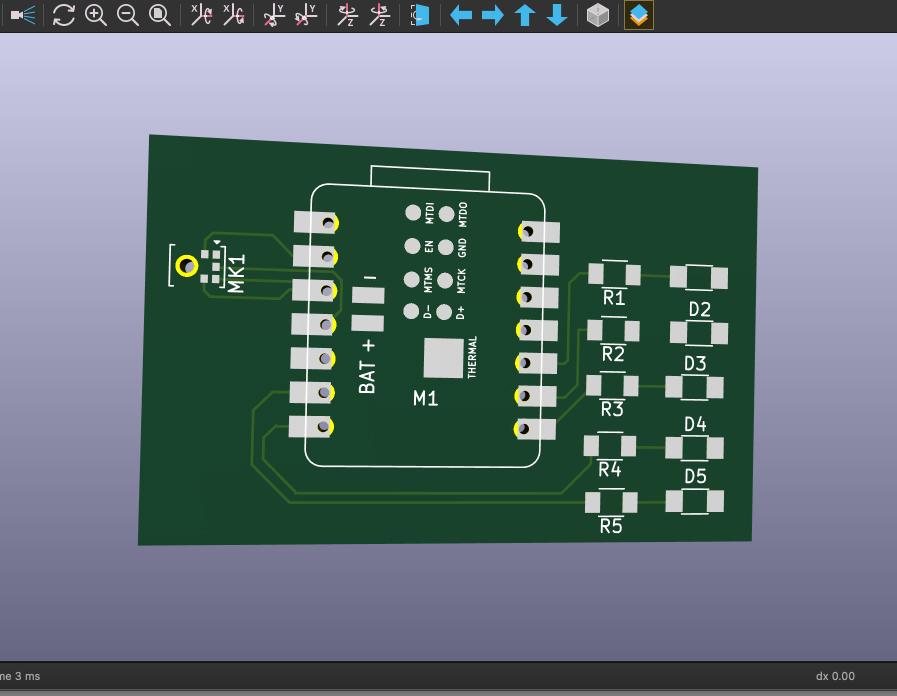Rotate board clockwise around Y axis

click(274, 15)
